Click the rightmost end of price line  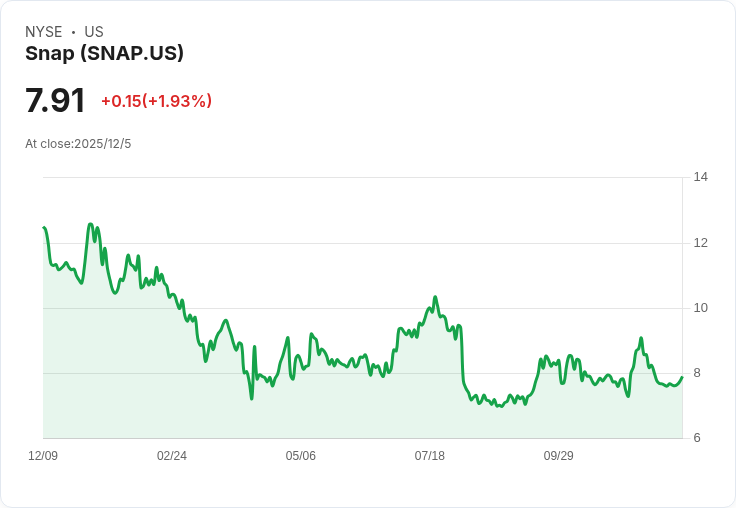[x=682, y=377]
